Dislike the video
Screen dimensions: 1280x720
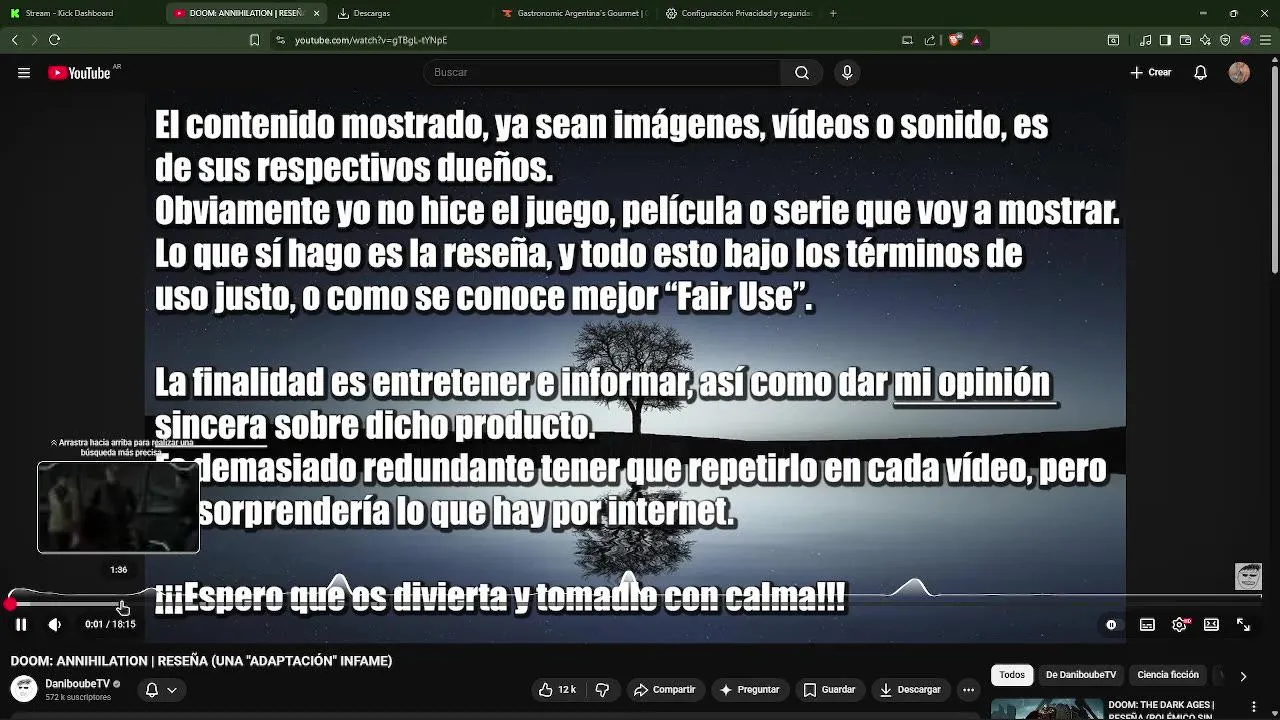(x=602, y=689)
